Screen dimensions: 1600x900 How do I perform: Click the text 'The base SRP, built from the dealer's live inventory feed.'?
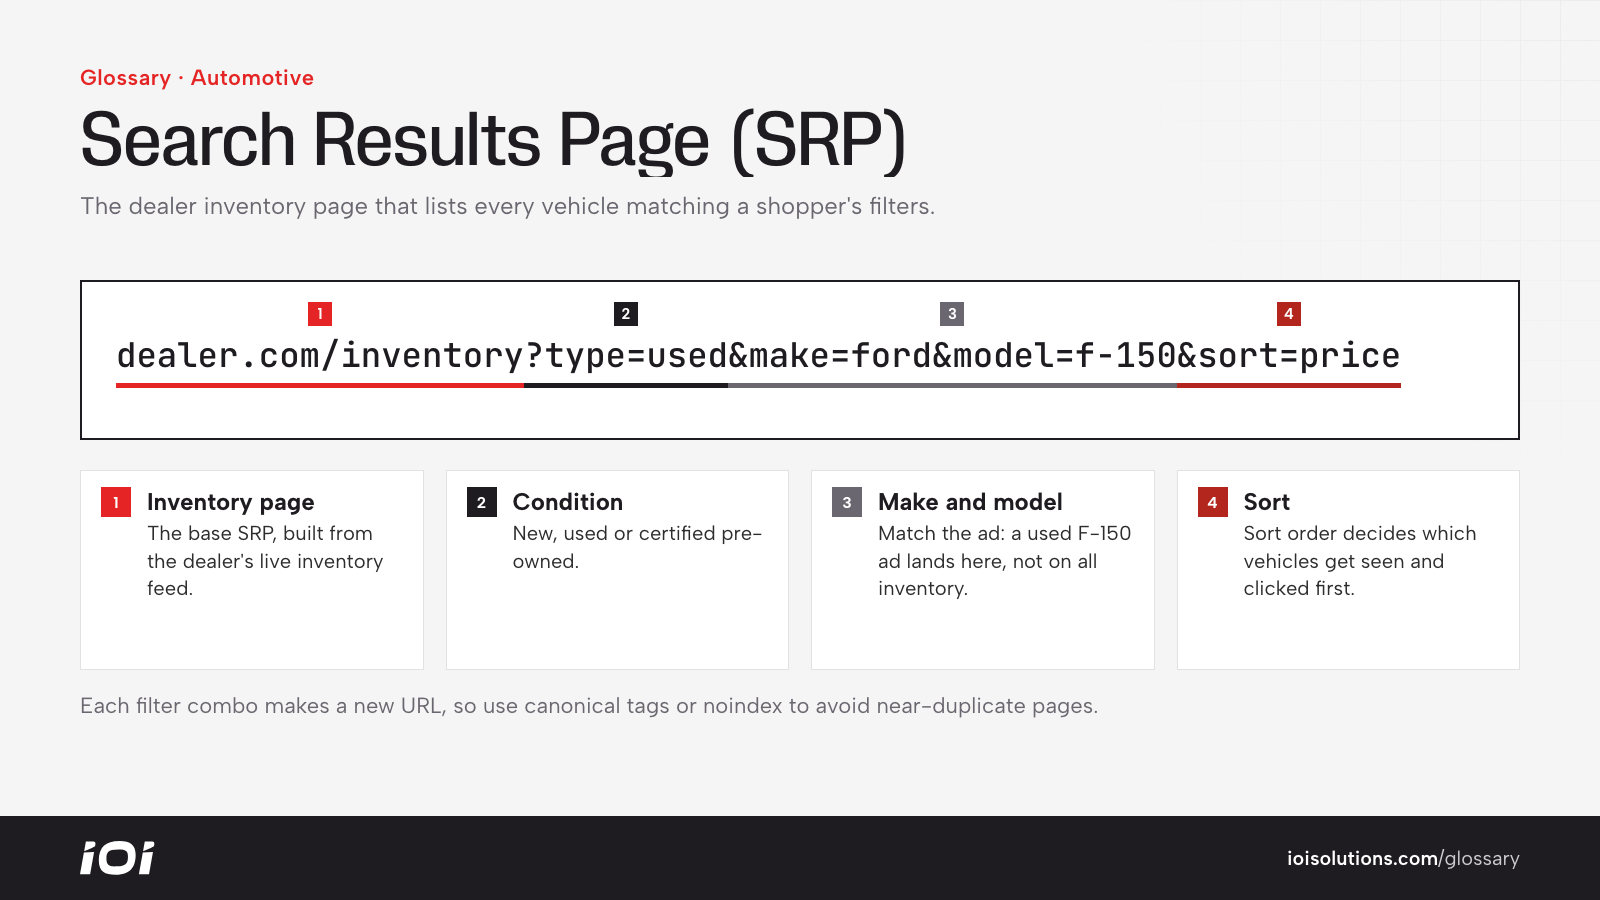tap(265, 561)
